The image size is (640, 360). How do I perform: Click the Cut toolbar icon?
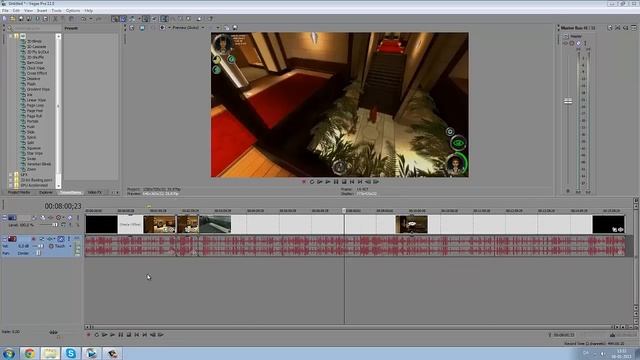[x=55, y=19]
